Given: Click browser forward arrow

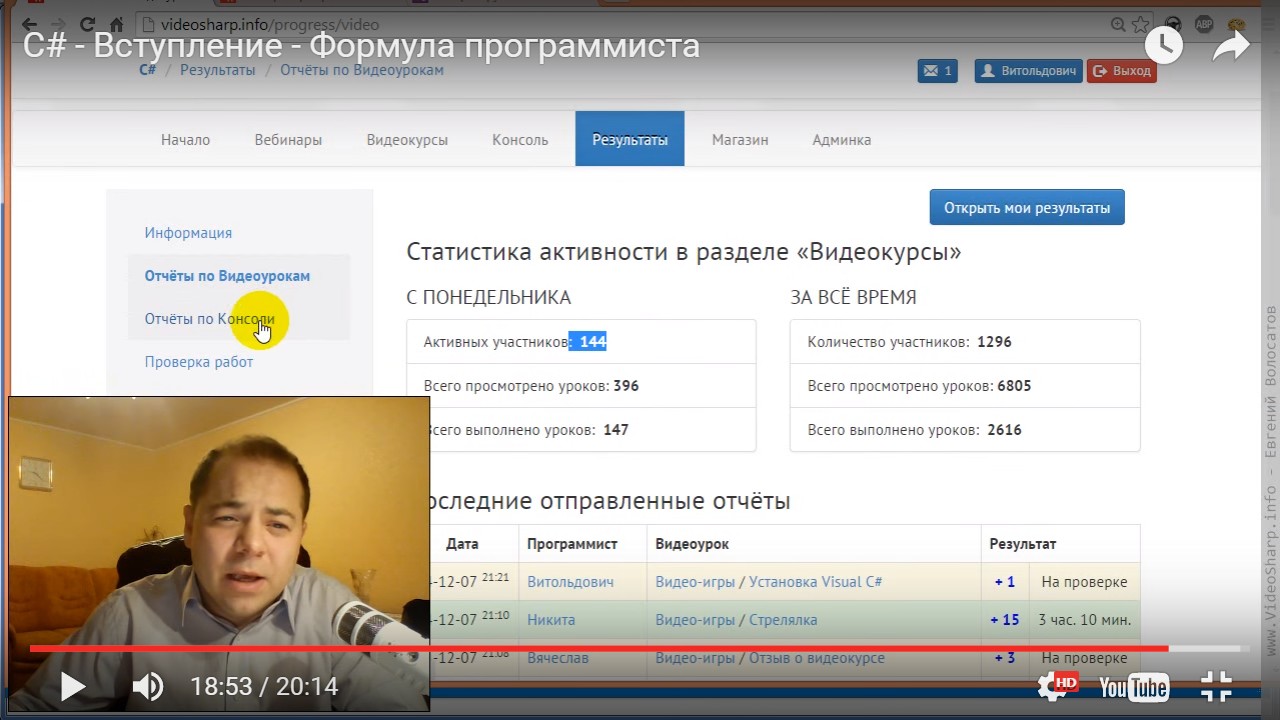Looking at the screenshot, I should coord(60,24).
